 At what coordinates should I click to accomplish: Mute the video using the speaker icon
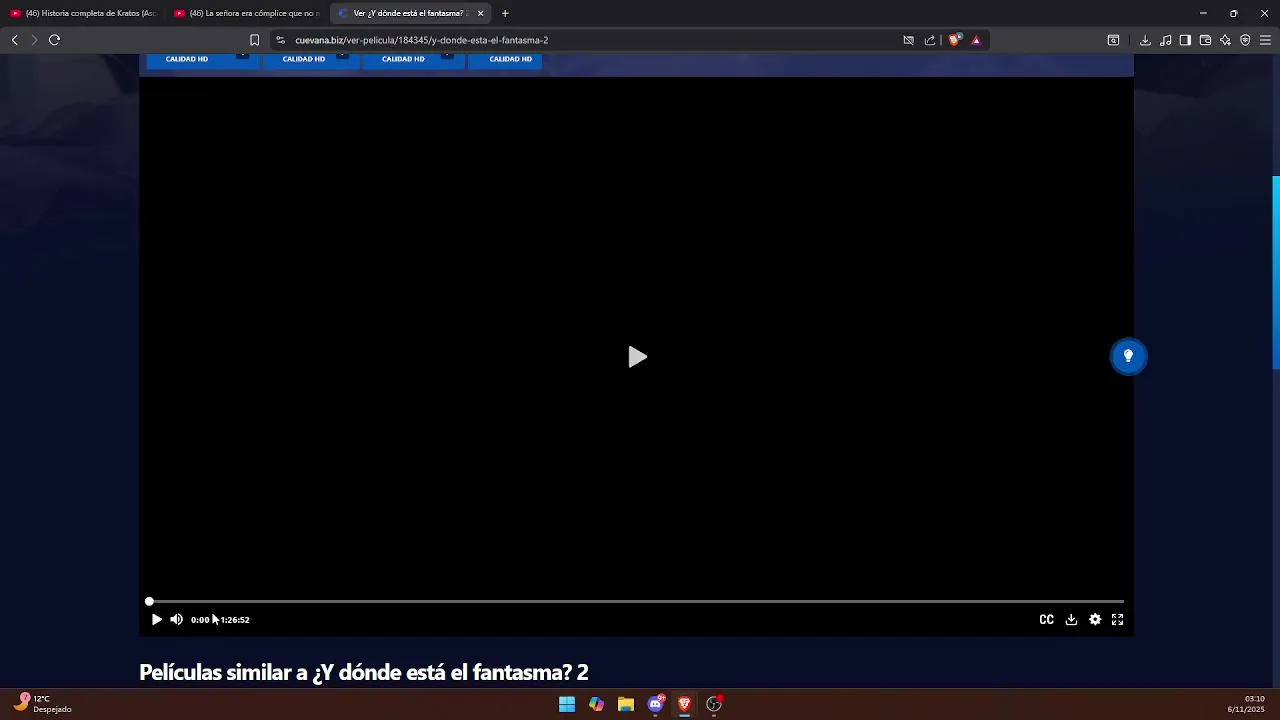pyautogui.click(x=176, y=620)
